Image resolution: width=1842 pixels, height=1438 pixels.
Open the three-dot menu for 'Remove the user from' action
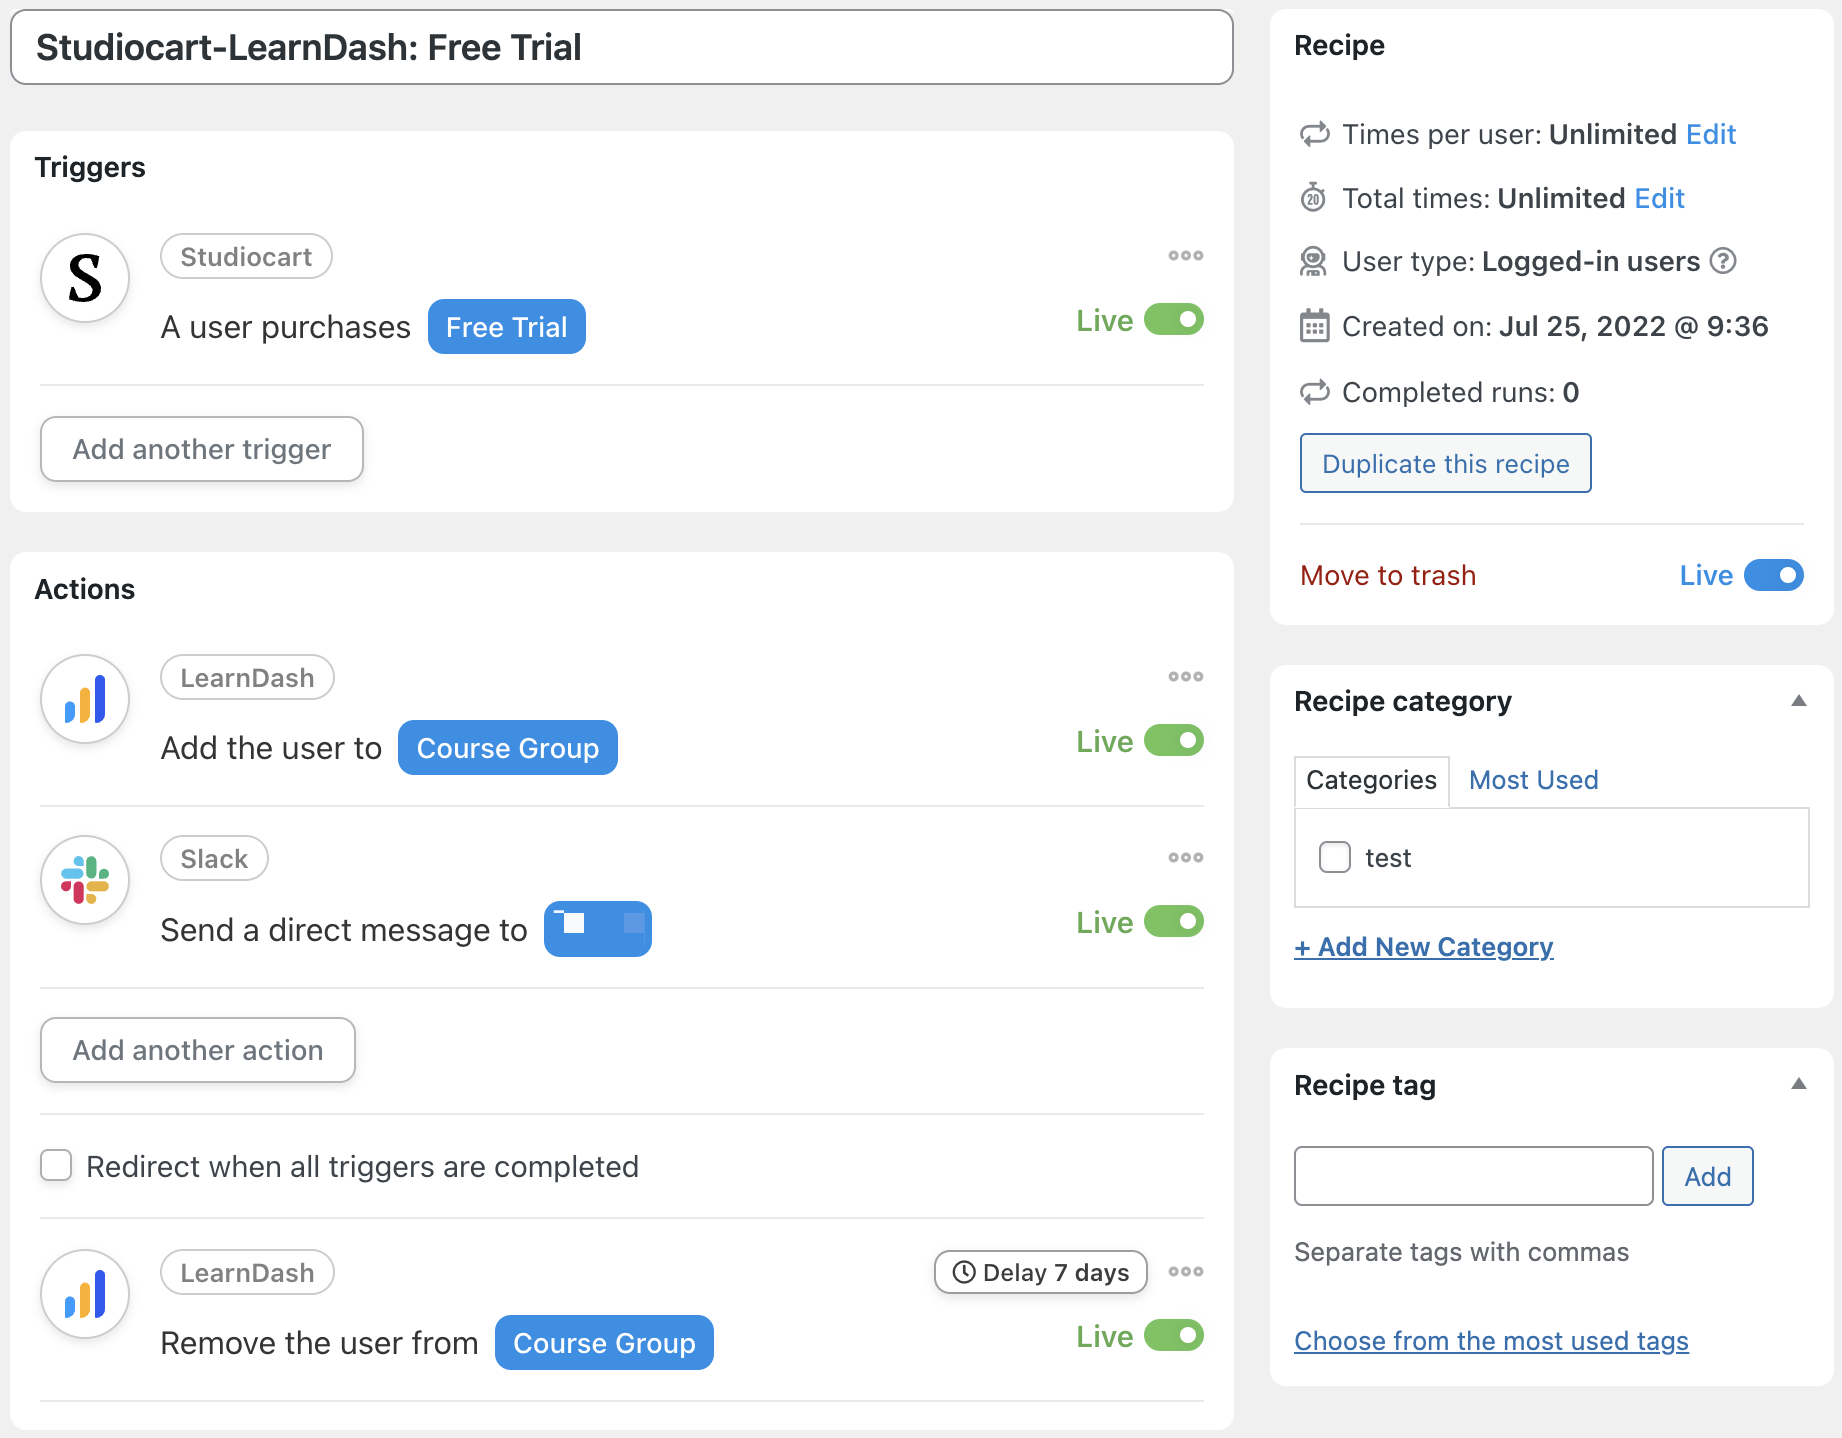(x=1185, y=1272)
